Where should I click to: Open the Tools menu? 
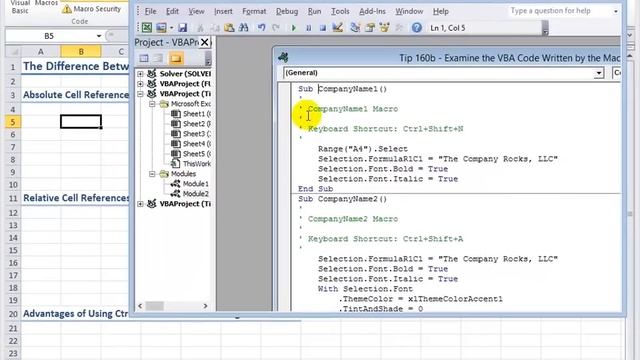pyautogui.click(x=340, y=11)
